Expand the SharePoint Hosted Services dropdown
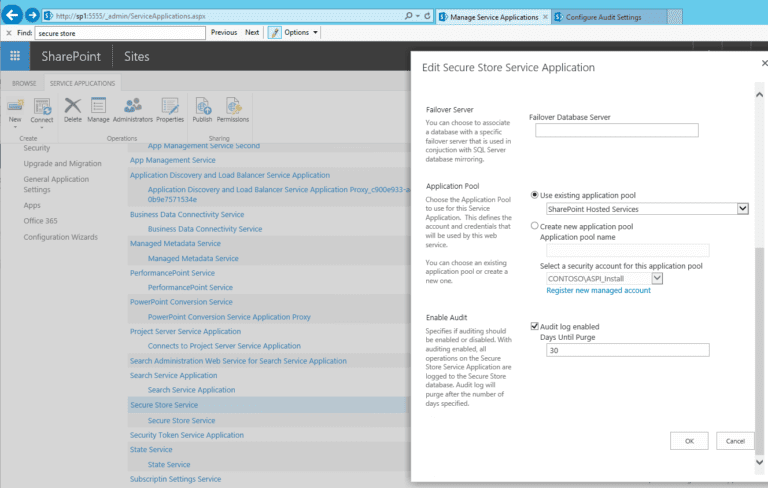 742,209
